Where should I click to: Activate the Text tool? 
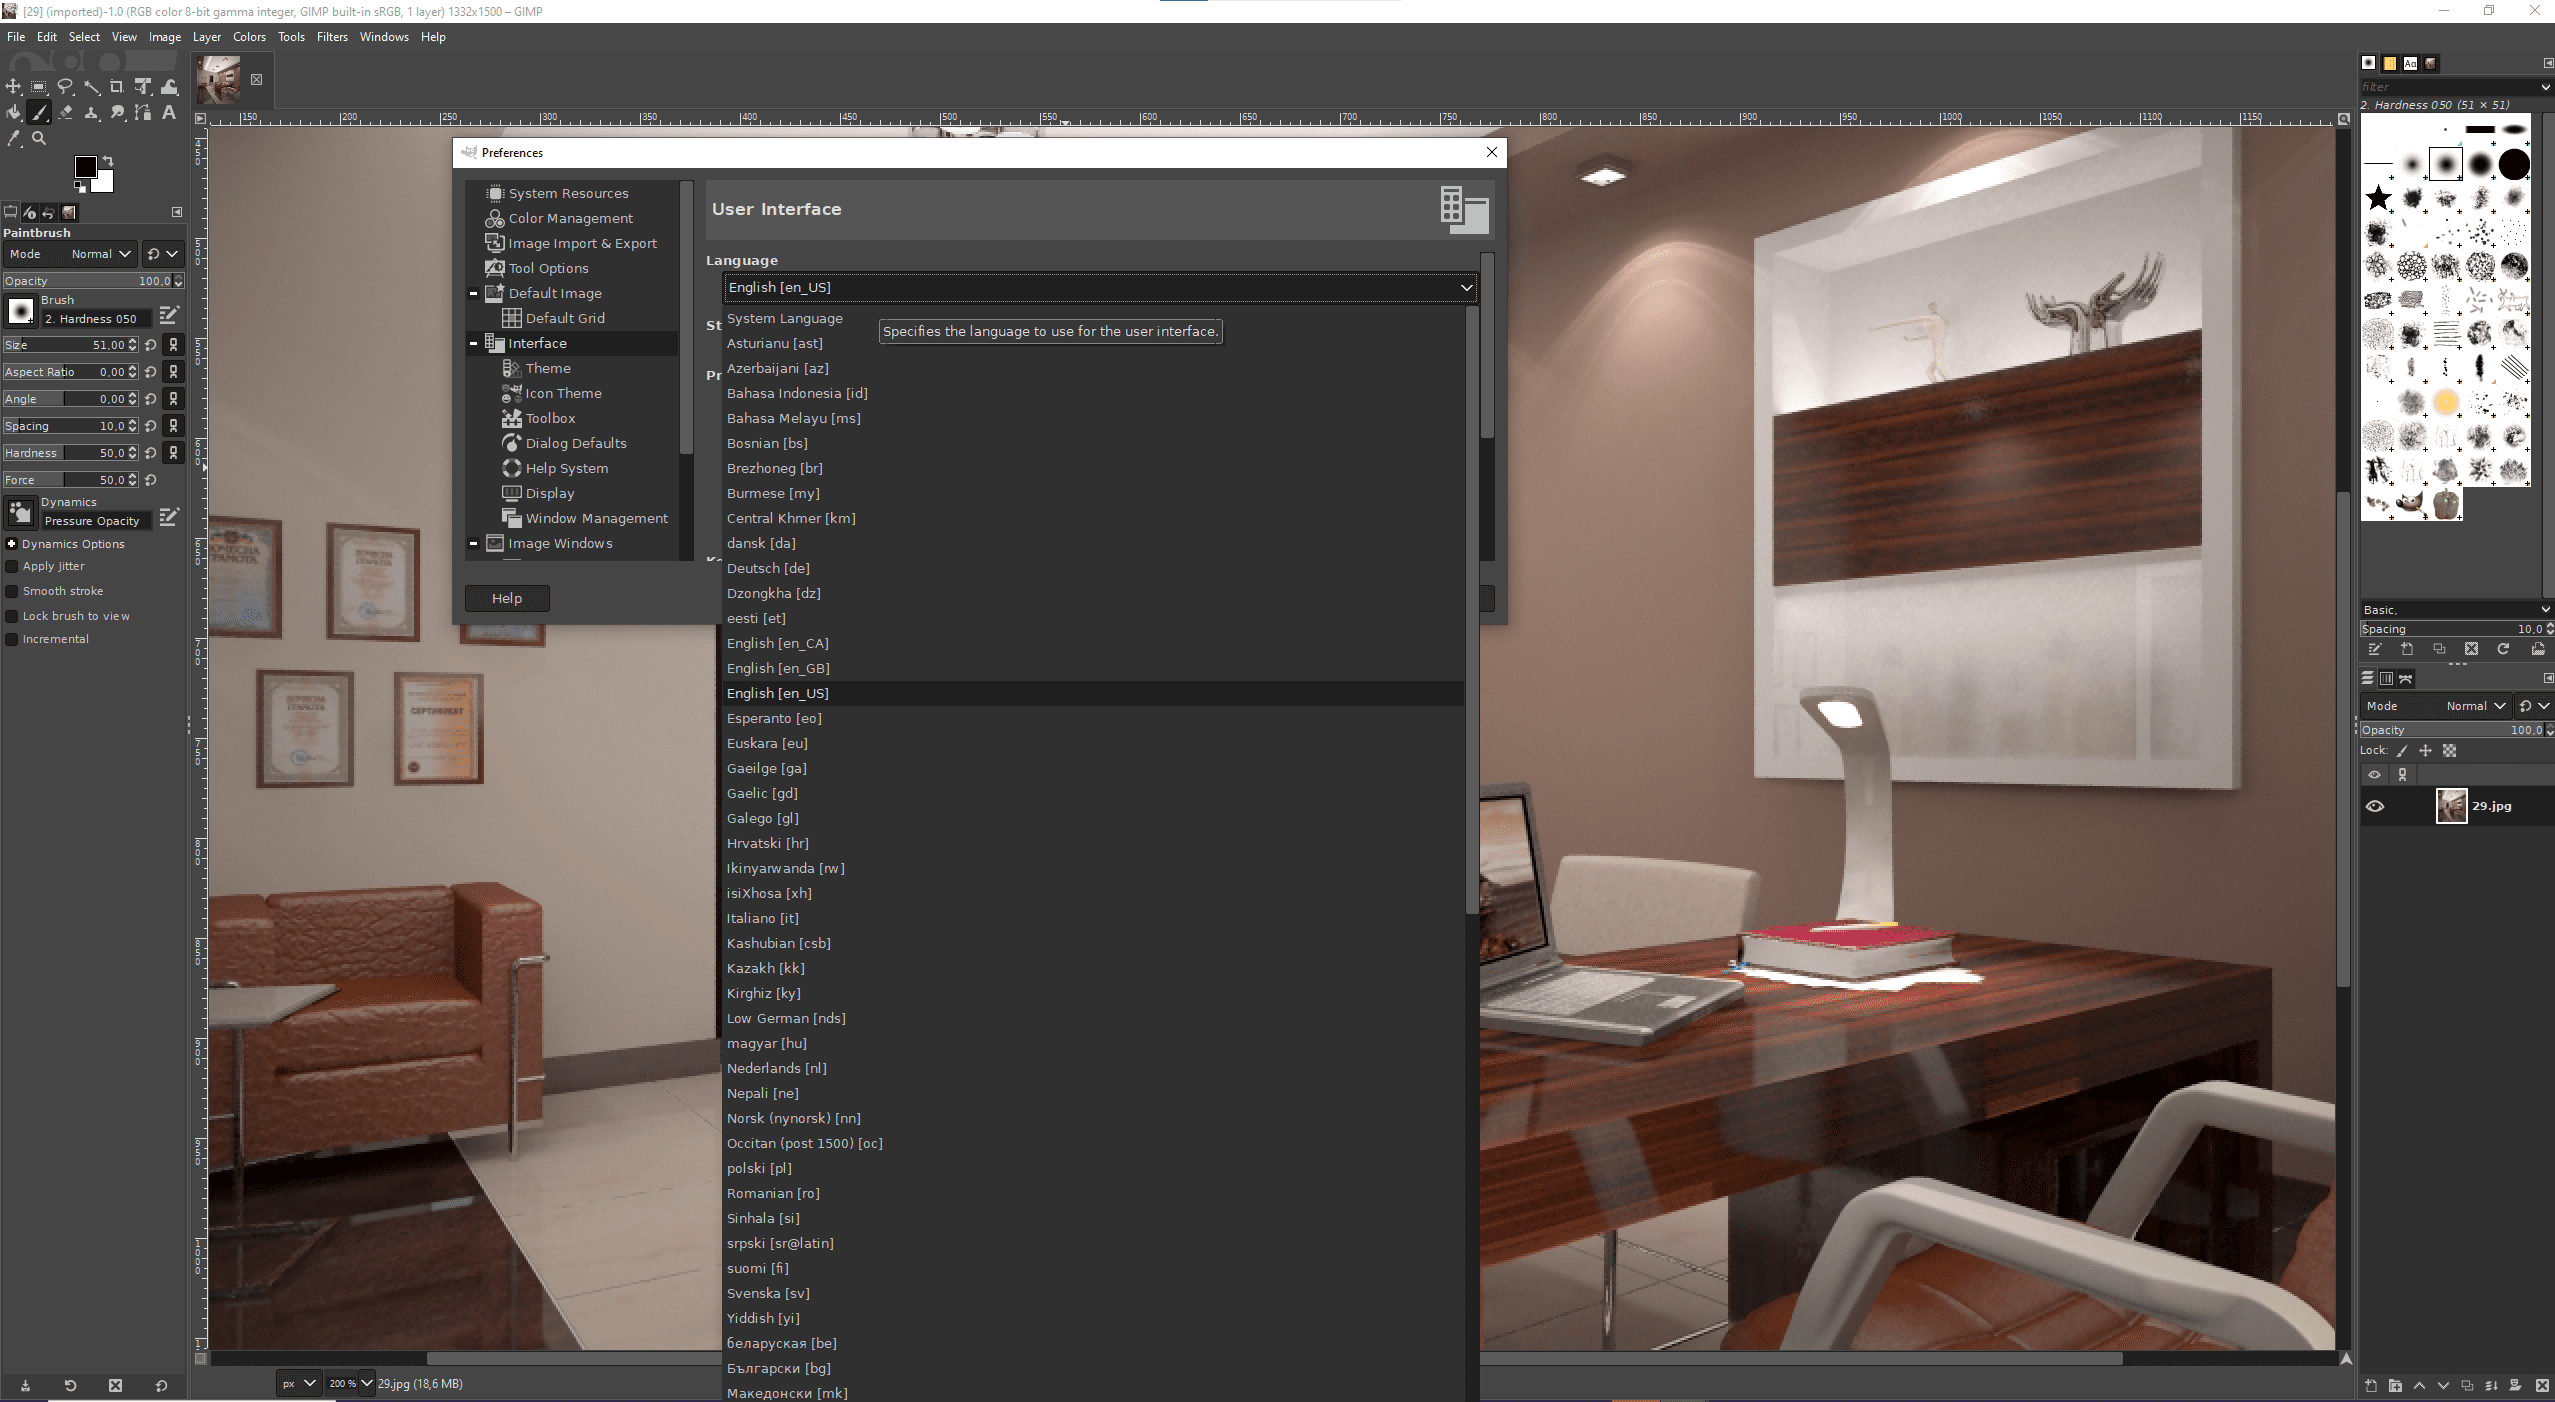click(169, 113)
